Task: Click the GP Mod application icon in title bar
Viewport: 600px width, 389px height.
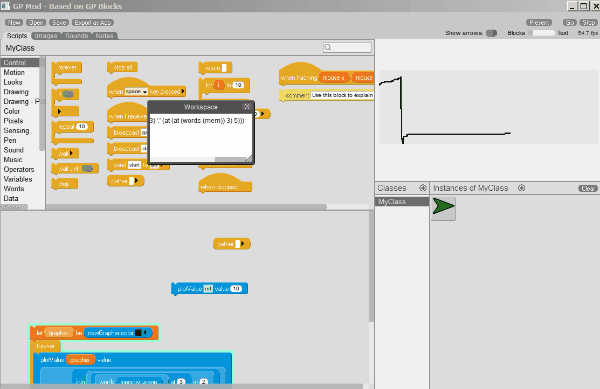Action: 5,6
